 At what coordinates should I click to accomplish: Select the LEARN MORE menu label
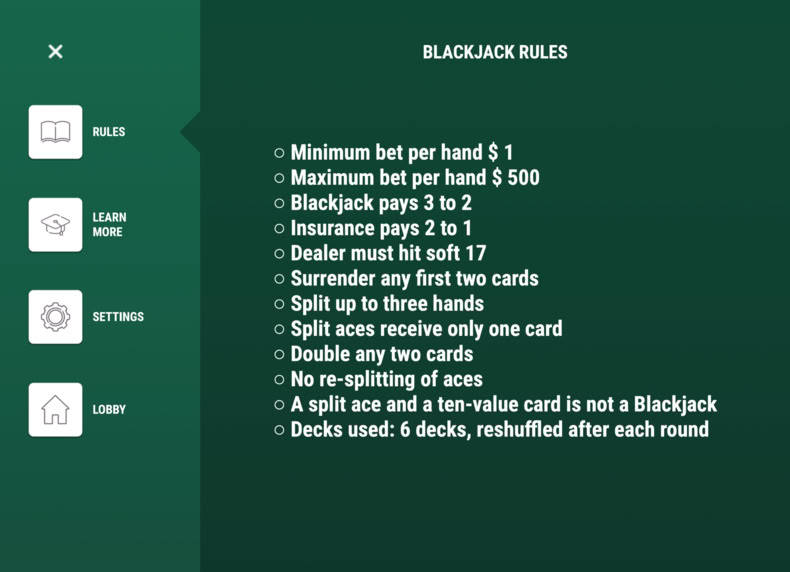click(x=109, y=225)
